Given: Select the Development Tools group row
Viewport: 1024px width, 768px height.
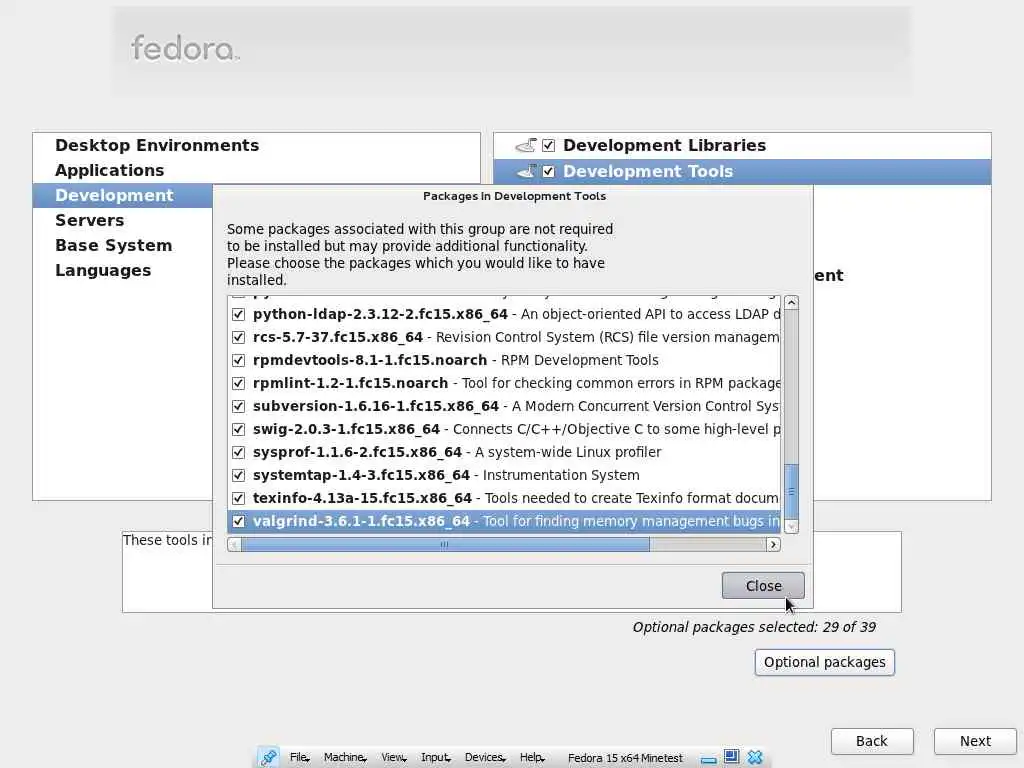Looking at the screenshot, I should point(742,171).
